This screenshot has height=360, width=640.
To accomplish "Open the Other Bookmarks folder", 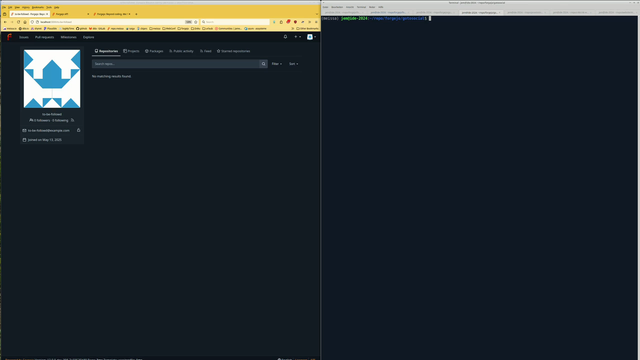I will [307, 29].
